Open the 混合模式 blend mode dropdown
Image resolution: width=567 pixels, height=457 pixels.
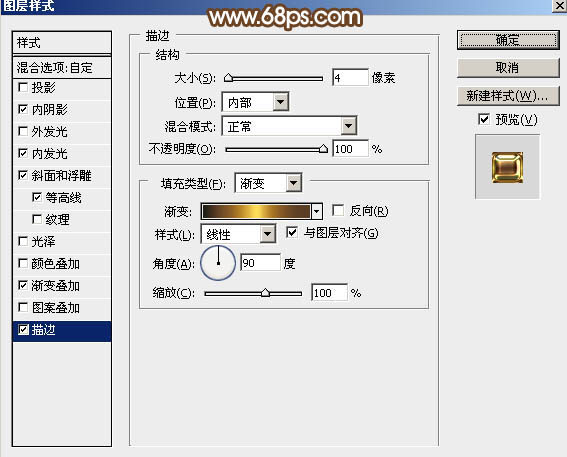289,126
